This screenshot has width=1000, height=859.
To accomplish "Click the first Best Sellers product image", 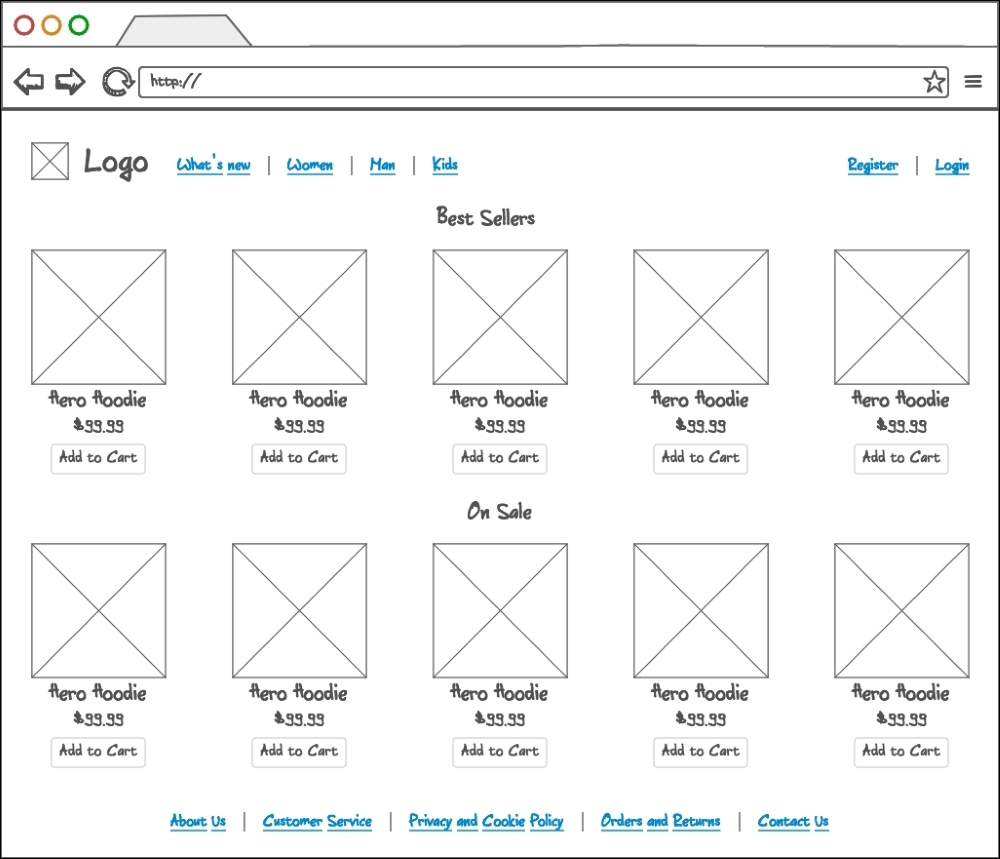I will [97, 317].
